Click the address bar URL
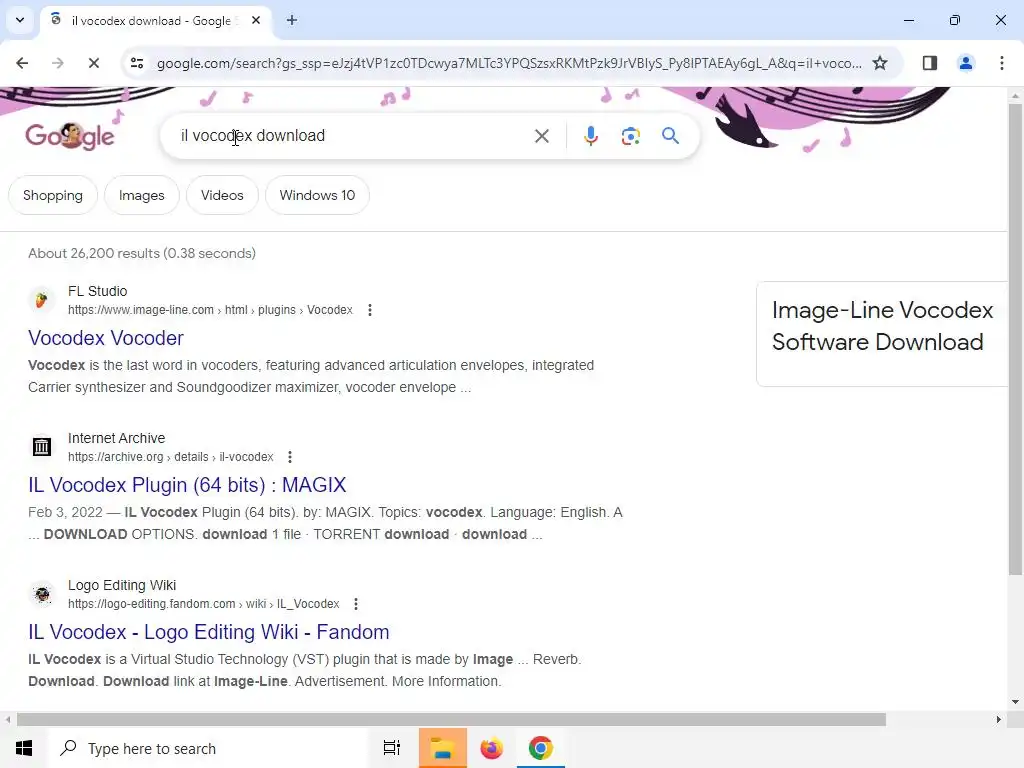The width and height of the screenshot is (1024, 768). tap(509, 63)
